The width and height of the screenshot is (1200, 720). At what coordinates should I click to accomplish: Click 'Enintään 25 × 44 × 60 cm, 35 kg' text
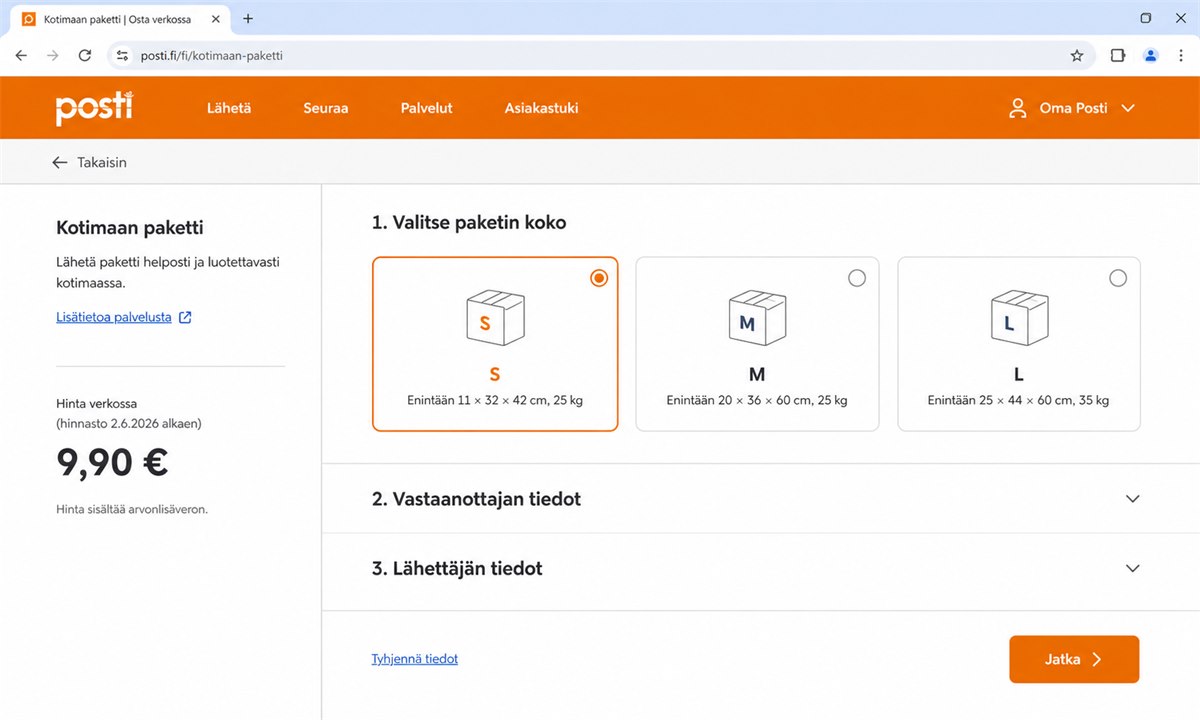tap(1018, 401)
